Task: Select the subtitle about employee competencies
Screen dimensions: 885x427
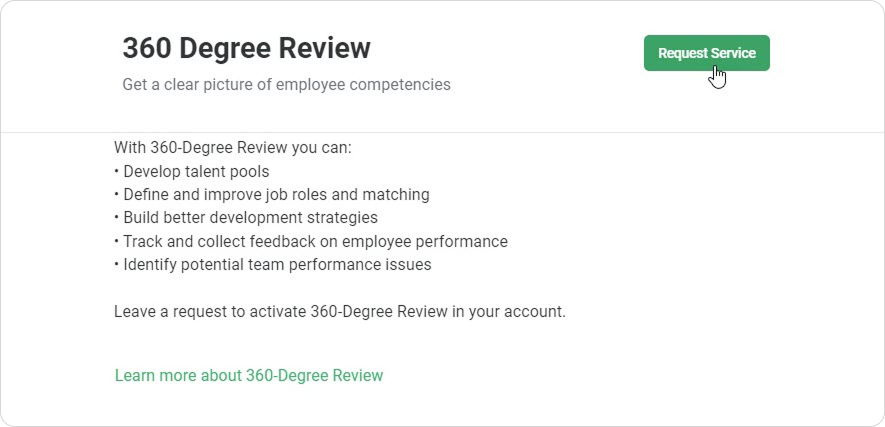Action: pos(286,85)
